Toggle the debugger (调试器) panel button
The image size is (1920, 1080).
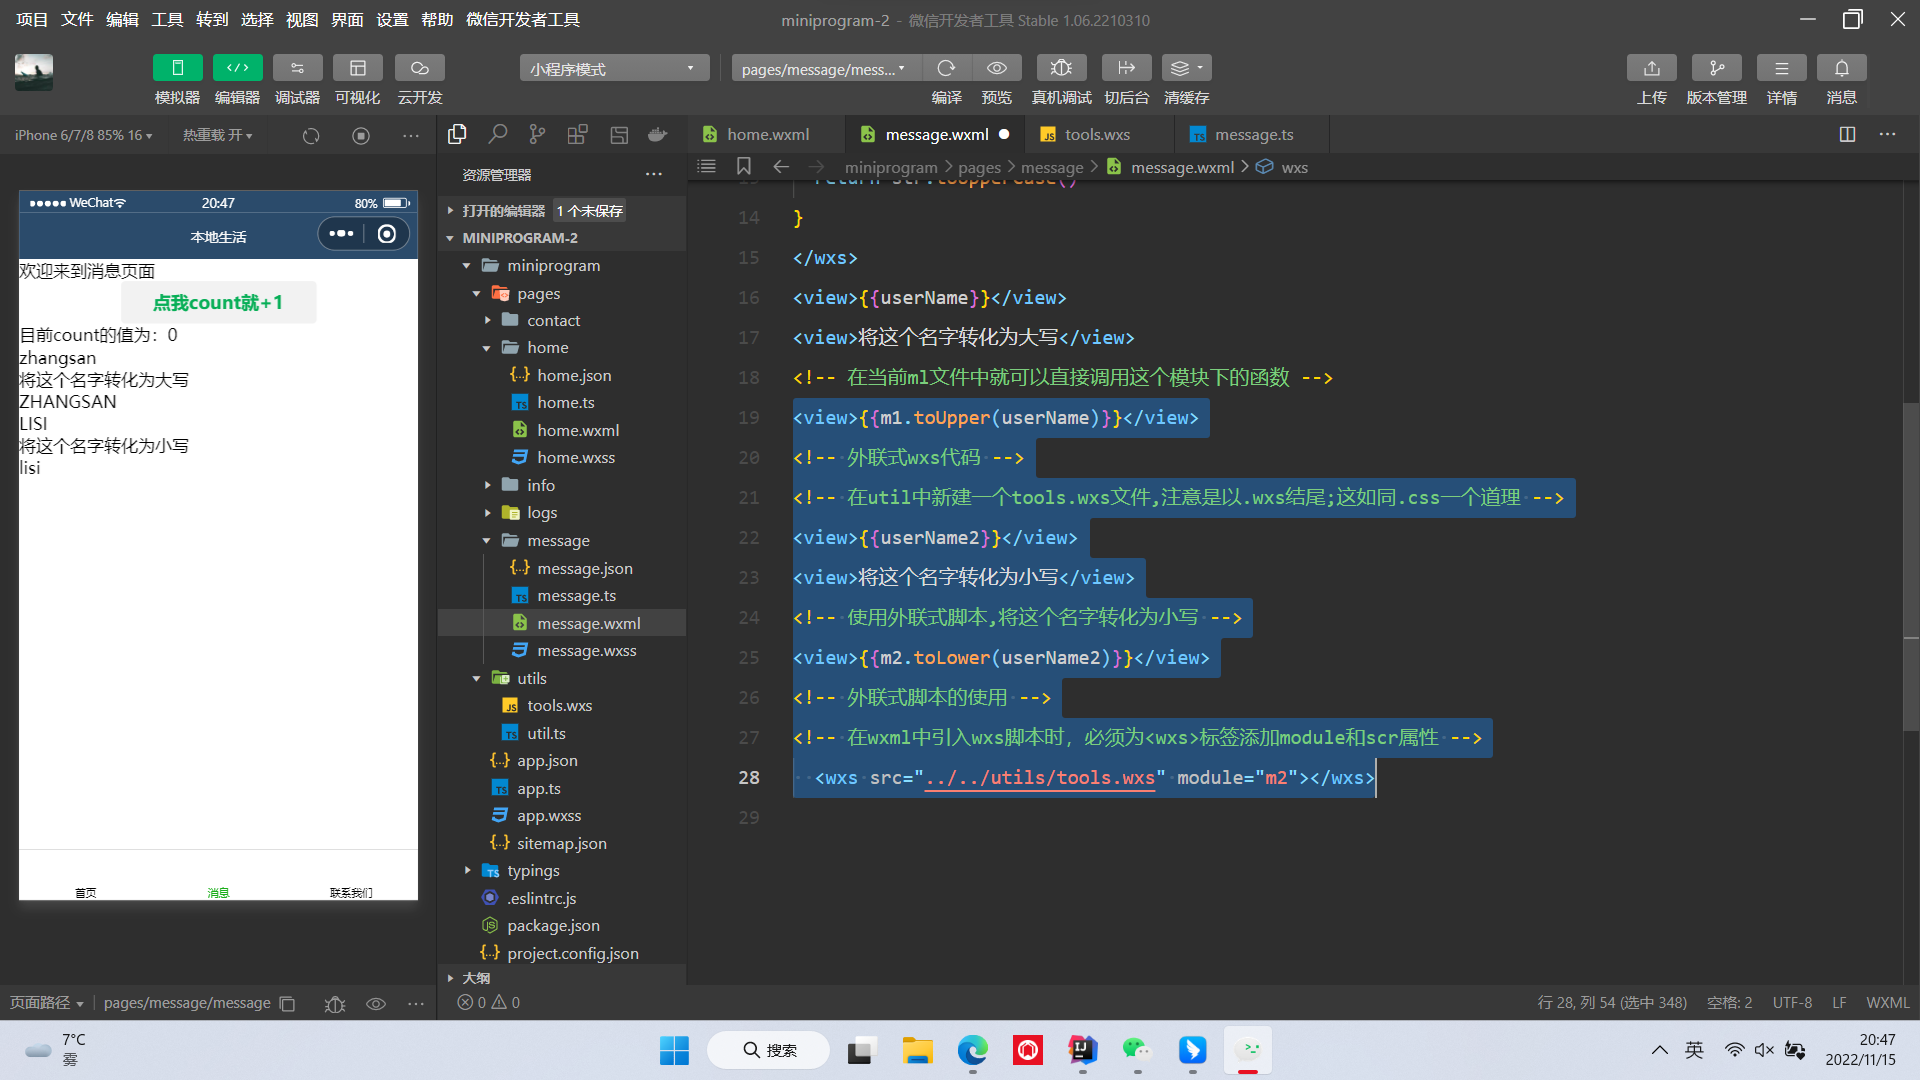point(297,68)
